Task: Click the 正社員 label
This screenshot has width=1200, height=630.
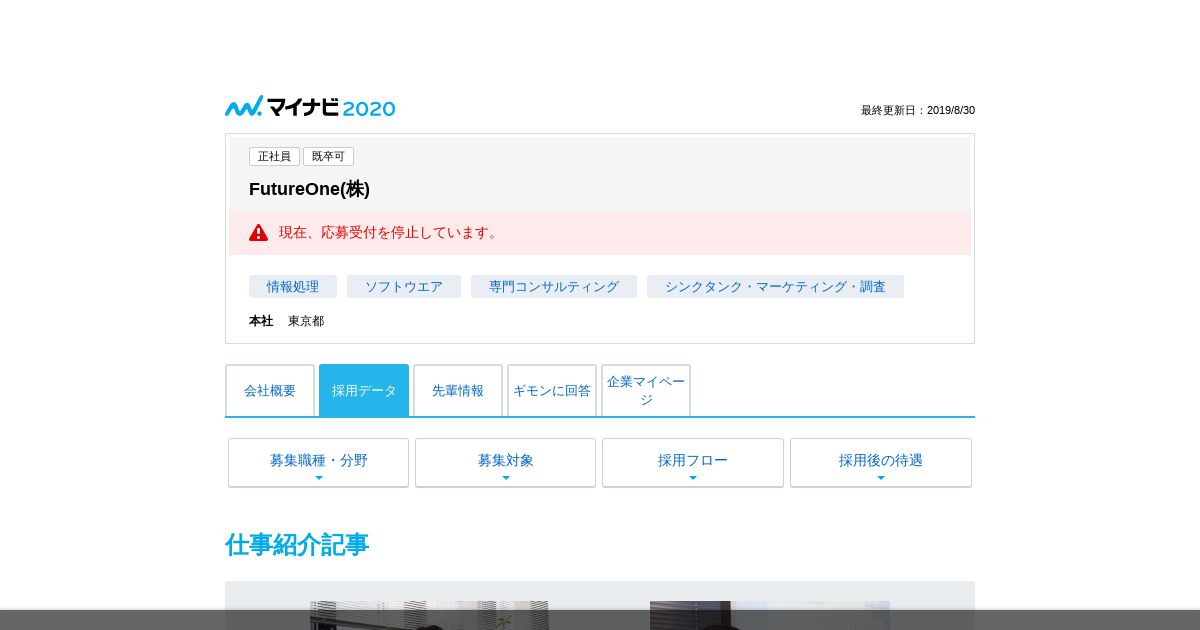Action: pos(274,156)
